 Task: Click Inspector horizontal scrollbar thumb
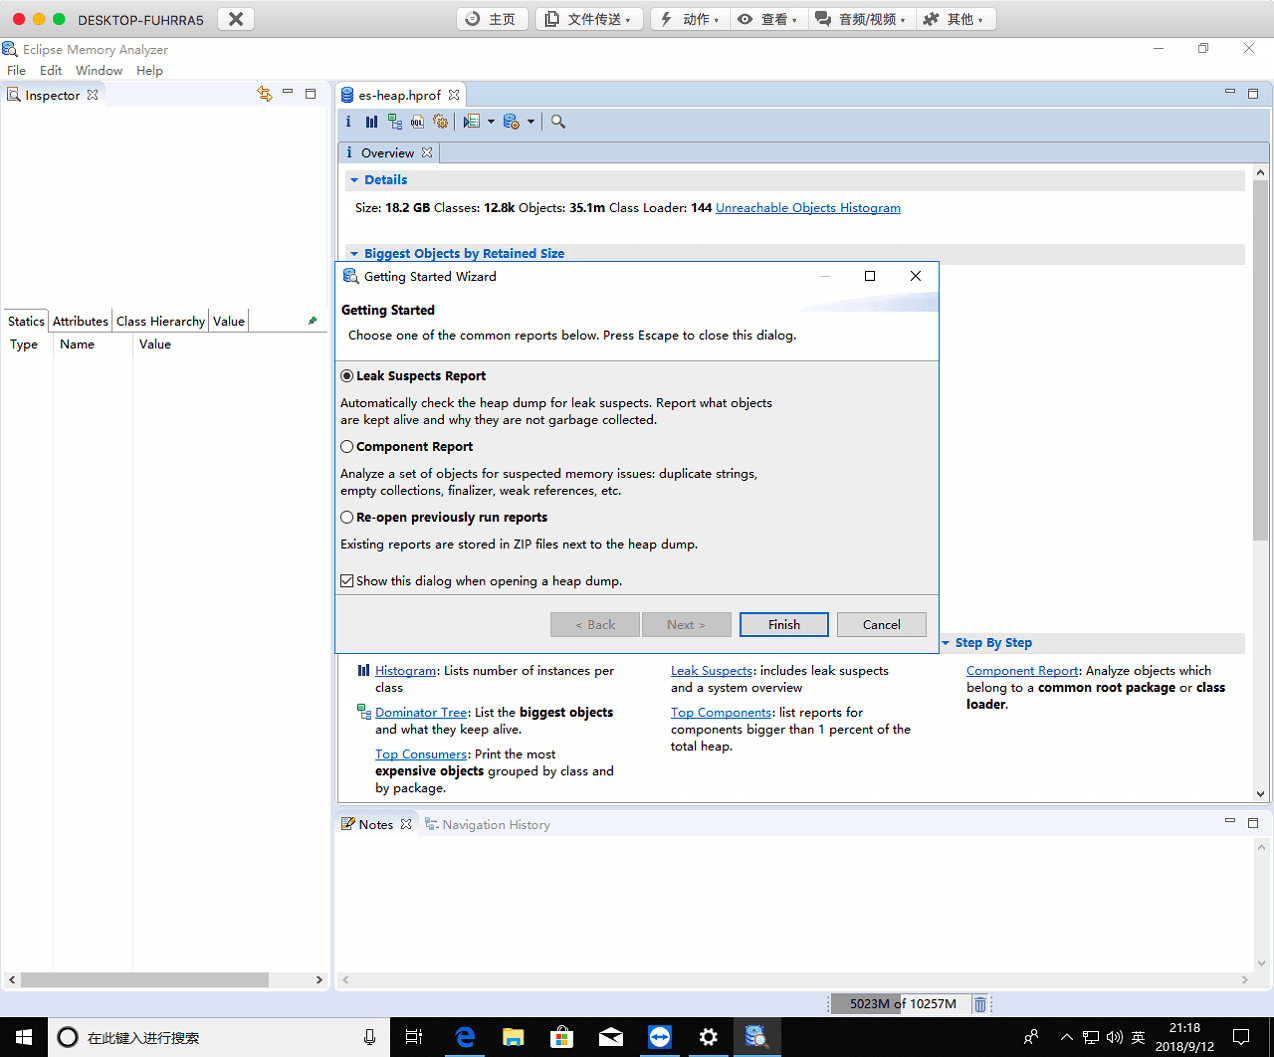[145, 980]
